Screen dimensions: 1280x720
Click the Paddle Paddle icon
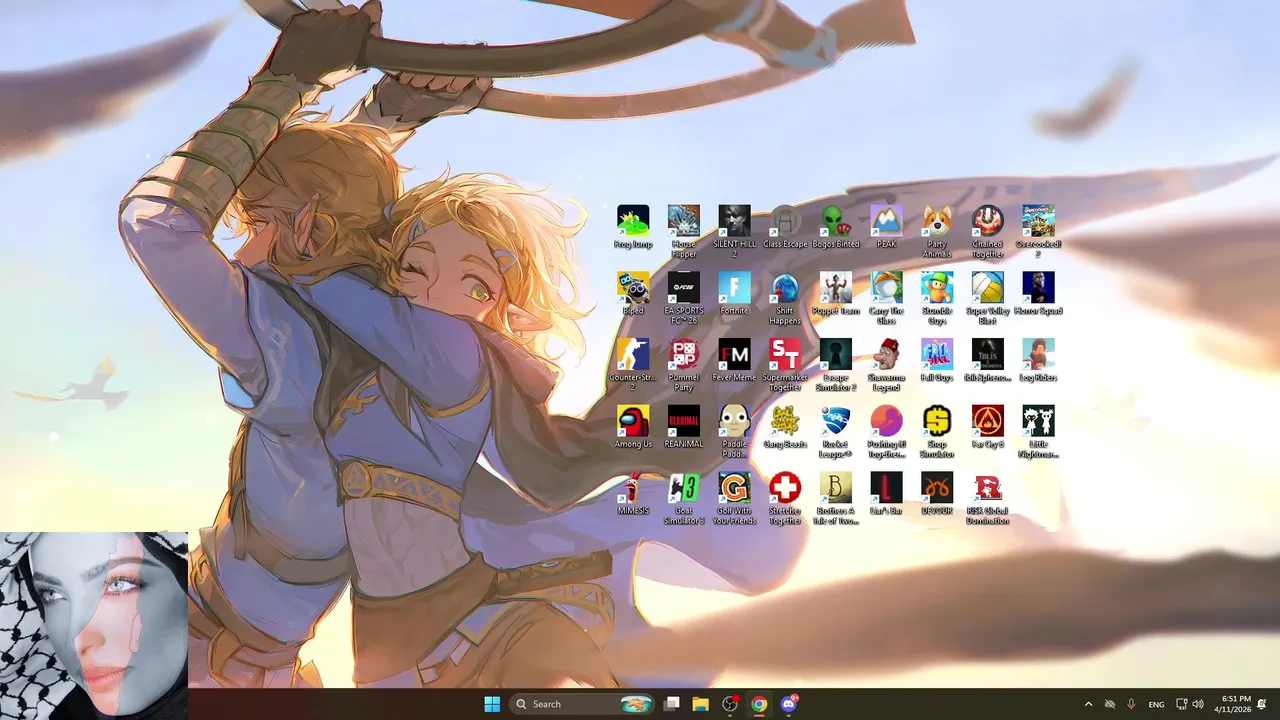tap(735, 432)
